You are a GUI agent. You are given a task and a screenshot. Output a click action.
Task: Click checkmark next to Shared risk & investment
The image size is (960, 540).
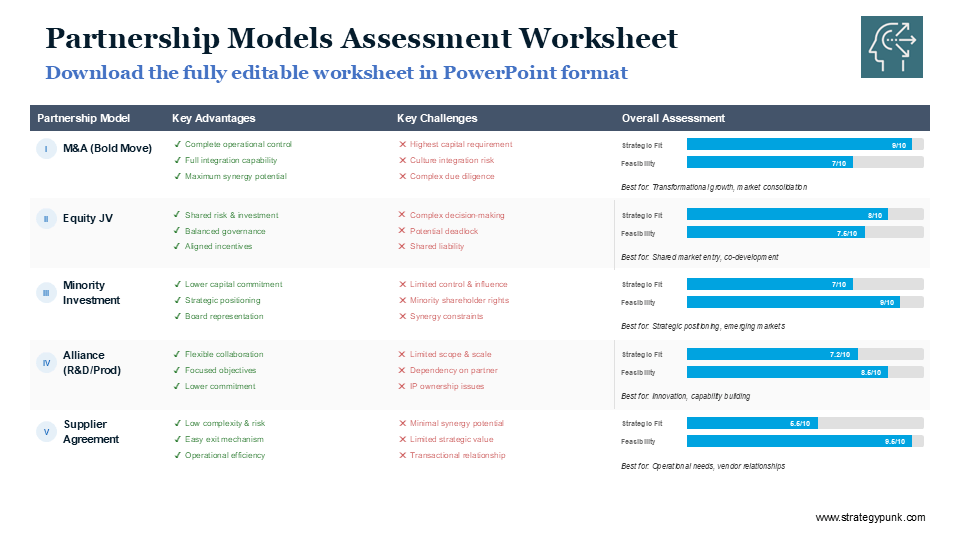[x=177, y=215]
